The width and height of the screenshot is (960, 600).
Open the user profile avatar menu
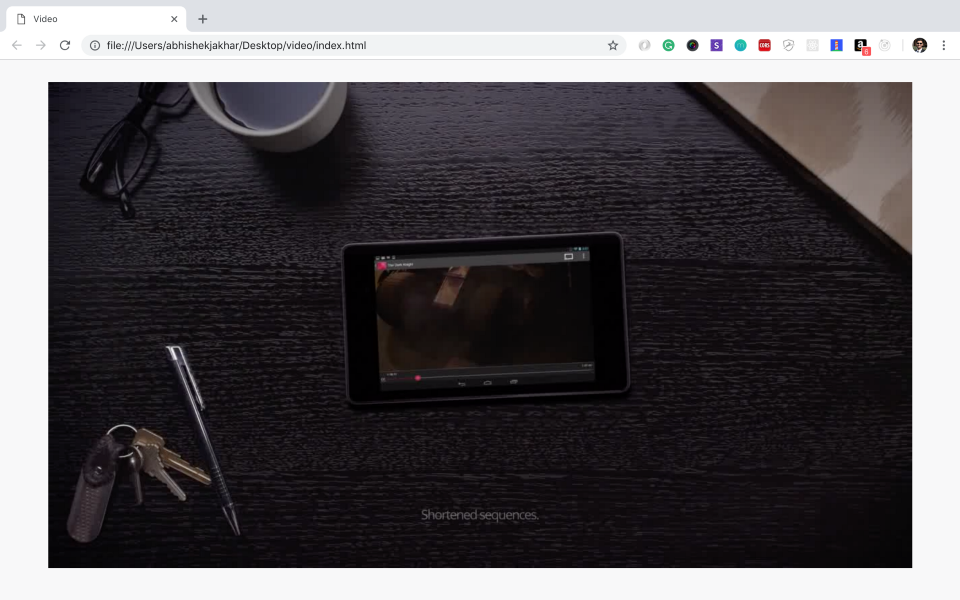point(919,45)
